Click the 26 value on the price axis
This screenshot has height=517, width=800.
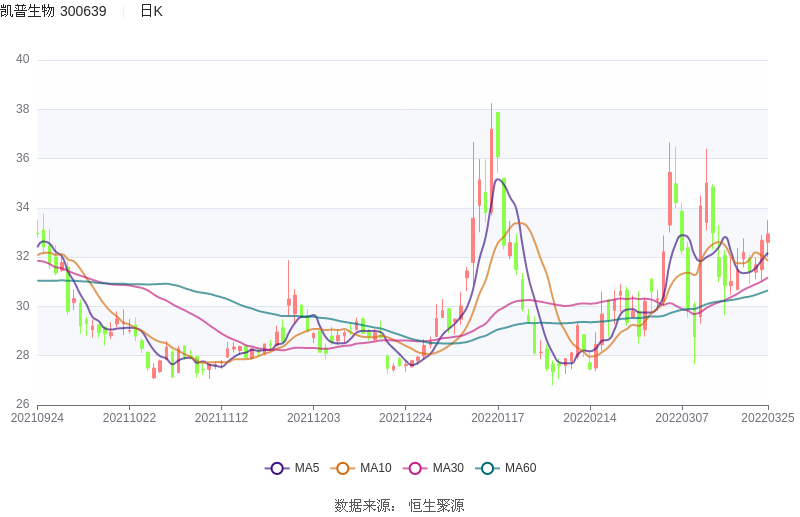(23, 404)
